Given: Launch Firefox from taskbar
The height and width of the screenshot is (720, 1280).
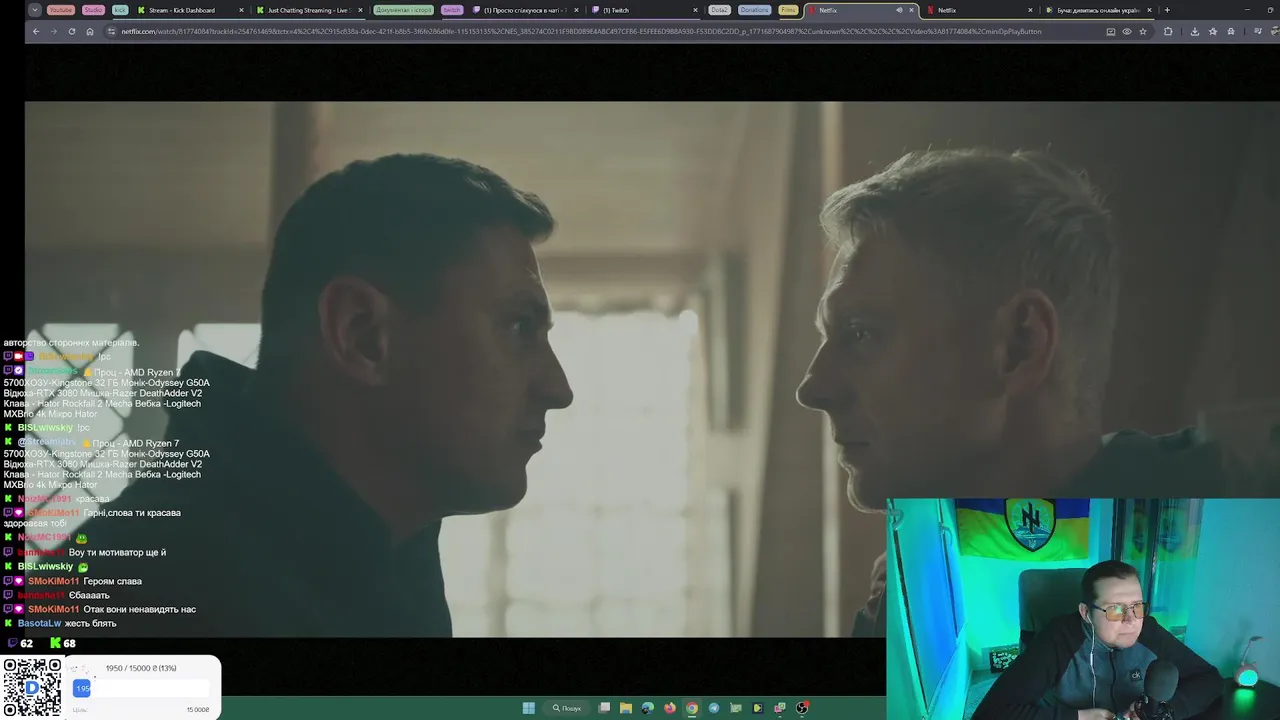Looking at the screenshot, I should pos(670,708).
